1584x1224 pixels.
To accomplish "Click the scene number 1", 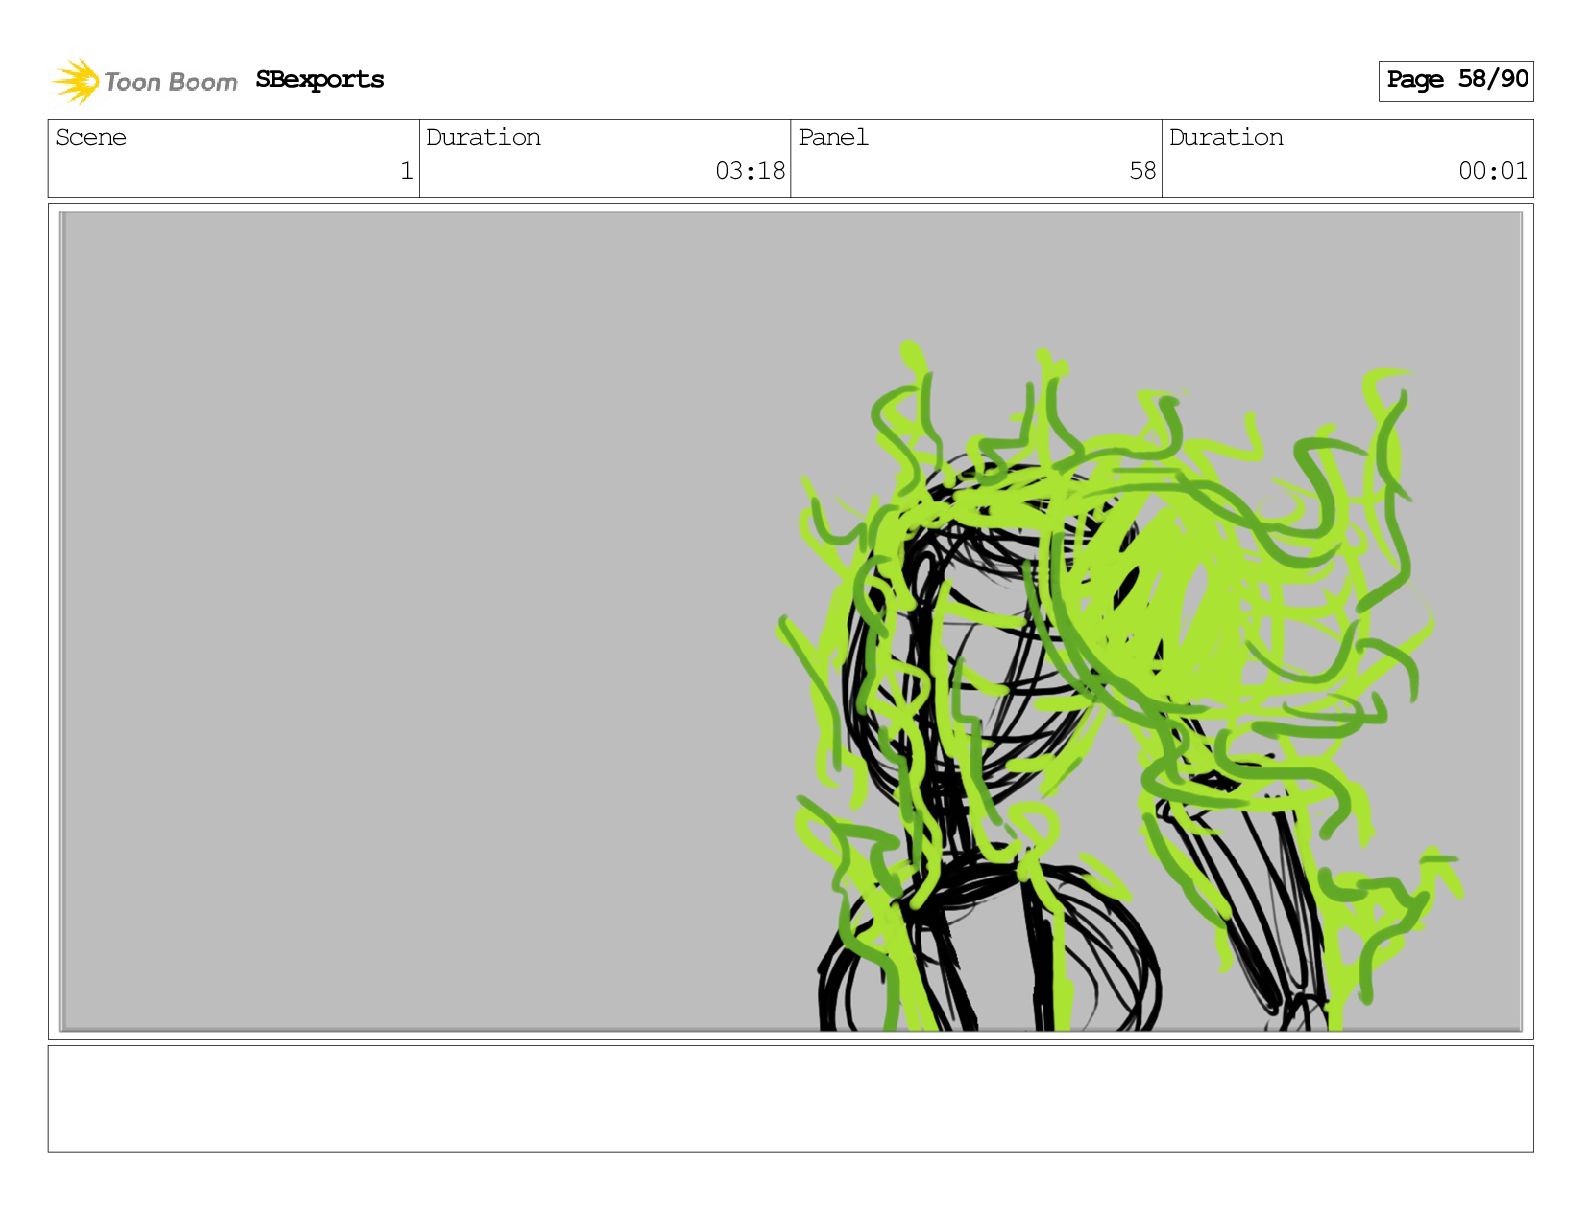I will point(407,171).
